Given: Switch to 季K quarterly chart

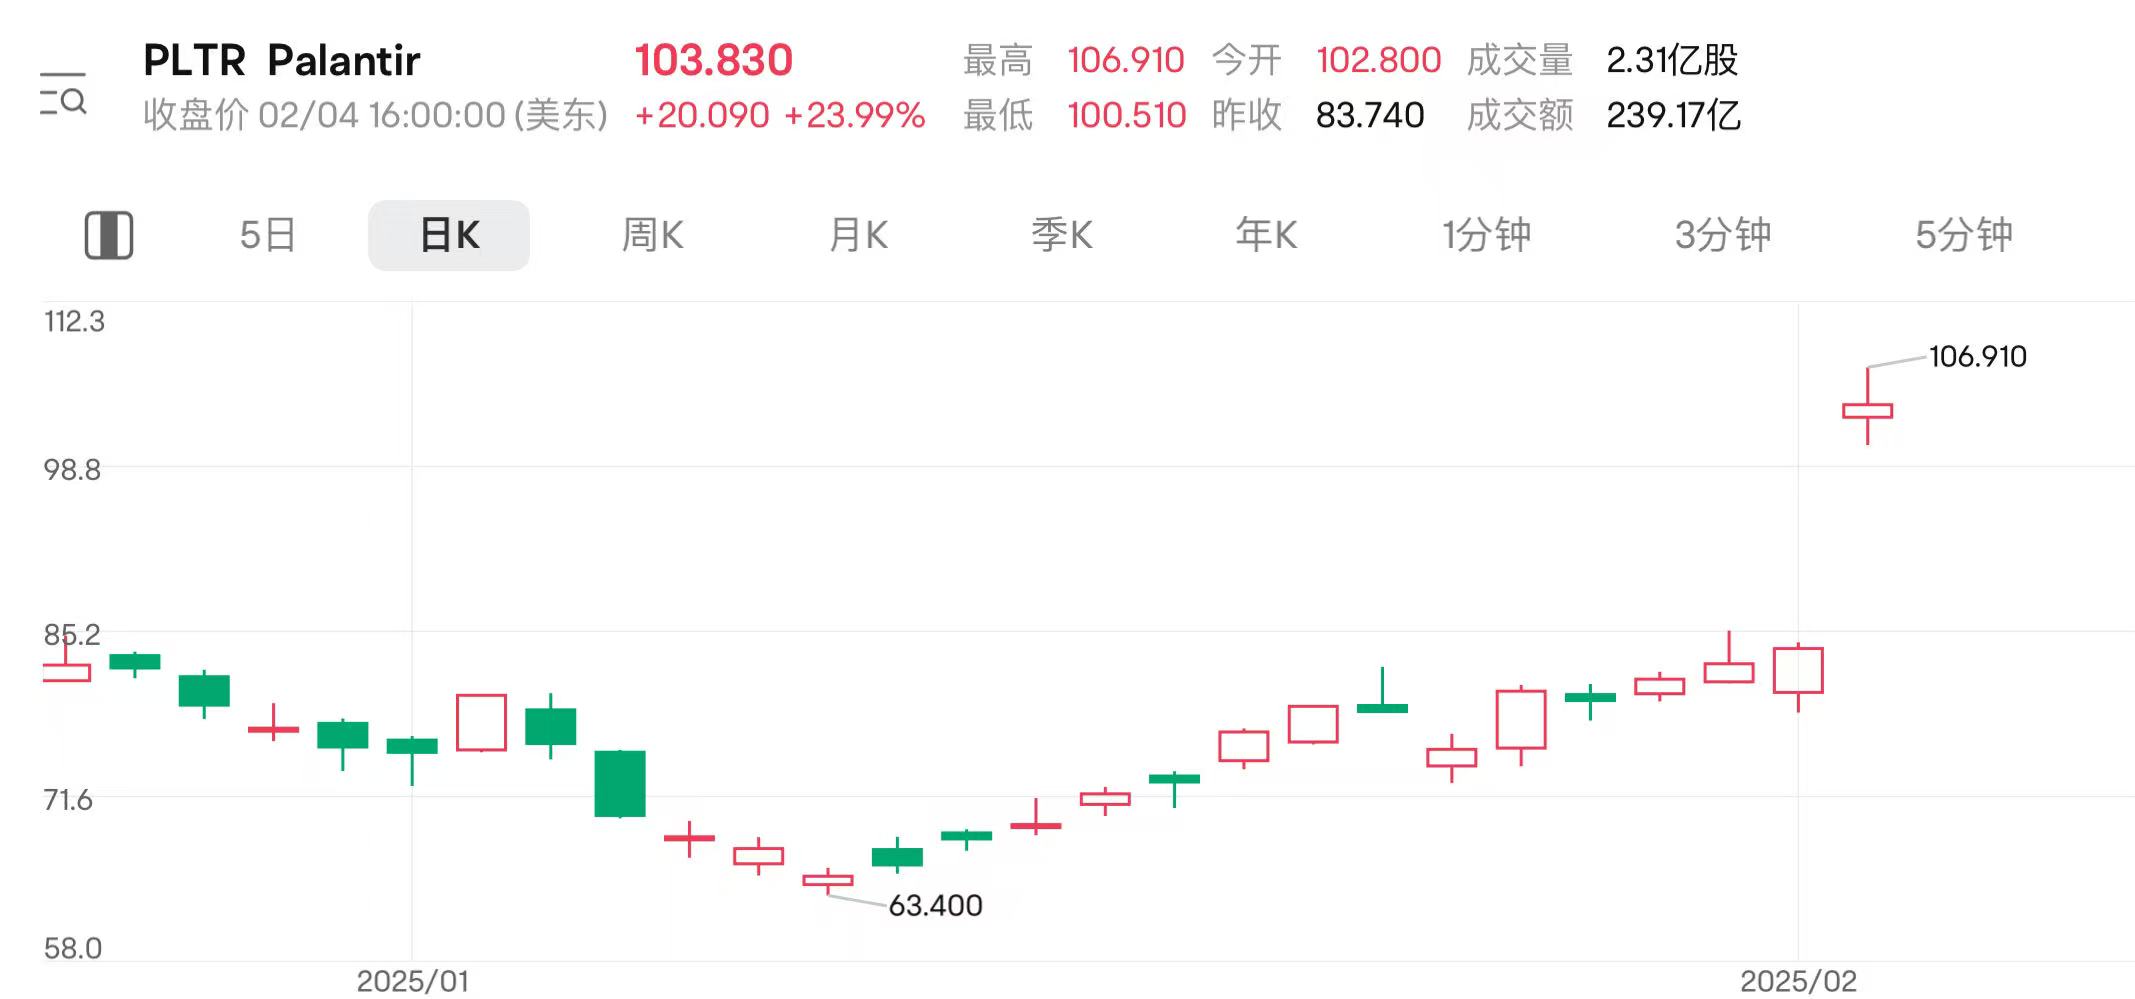Looking at the screenshot, I should tap(1062, 235).
